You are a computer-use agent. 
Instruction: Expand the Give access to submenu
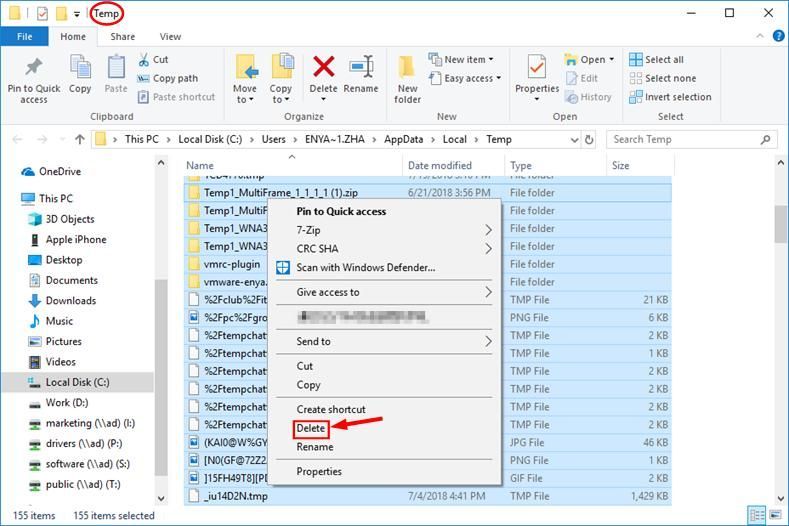(384, 292)
